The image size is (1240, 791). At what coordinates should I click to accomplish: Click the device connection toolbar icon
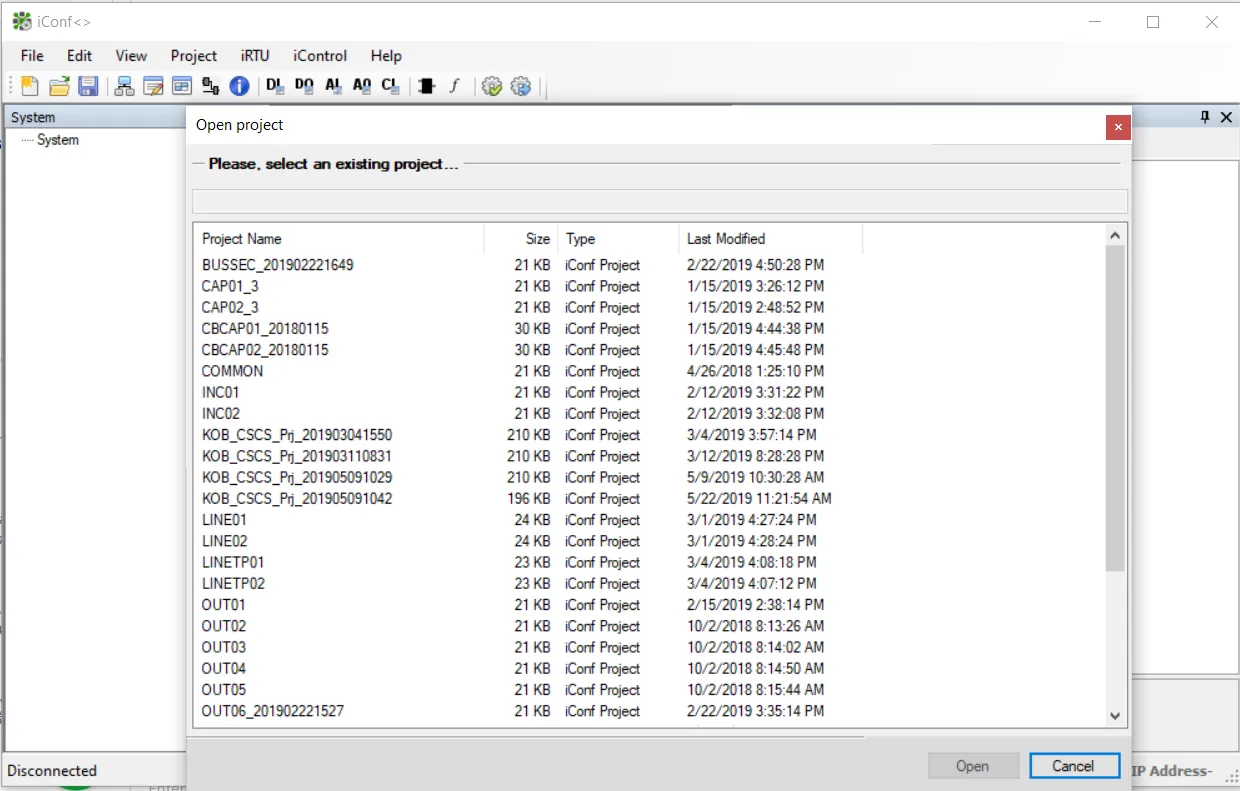[210, 86]
